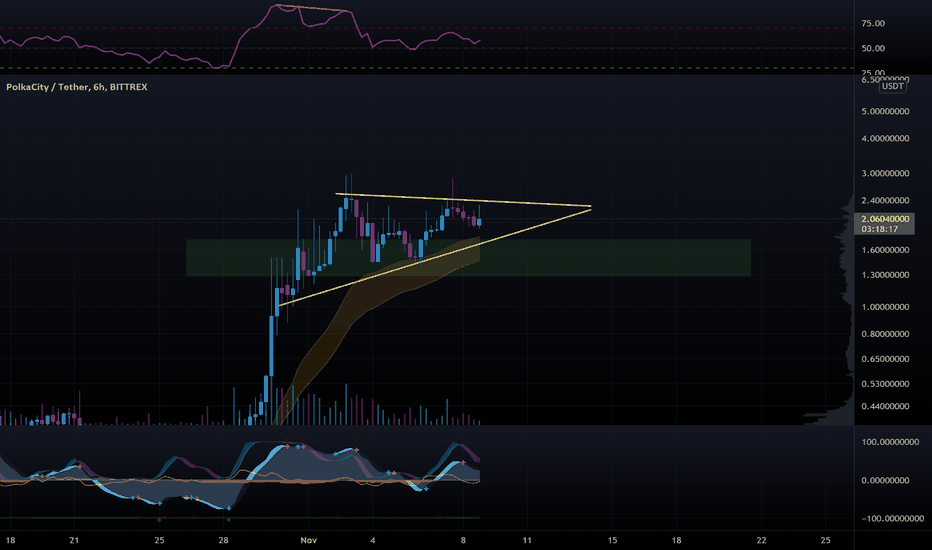Click the 1.30000000 price axis label

click(885, 275)
